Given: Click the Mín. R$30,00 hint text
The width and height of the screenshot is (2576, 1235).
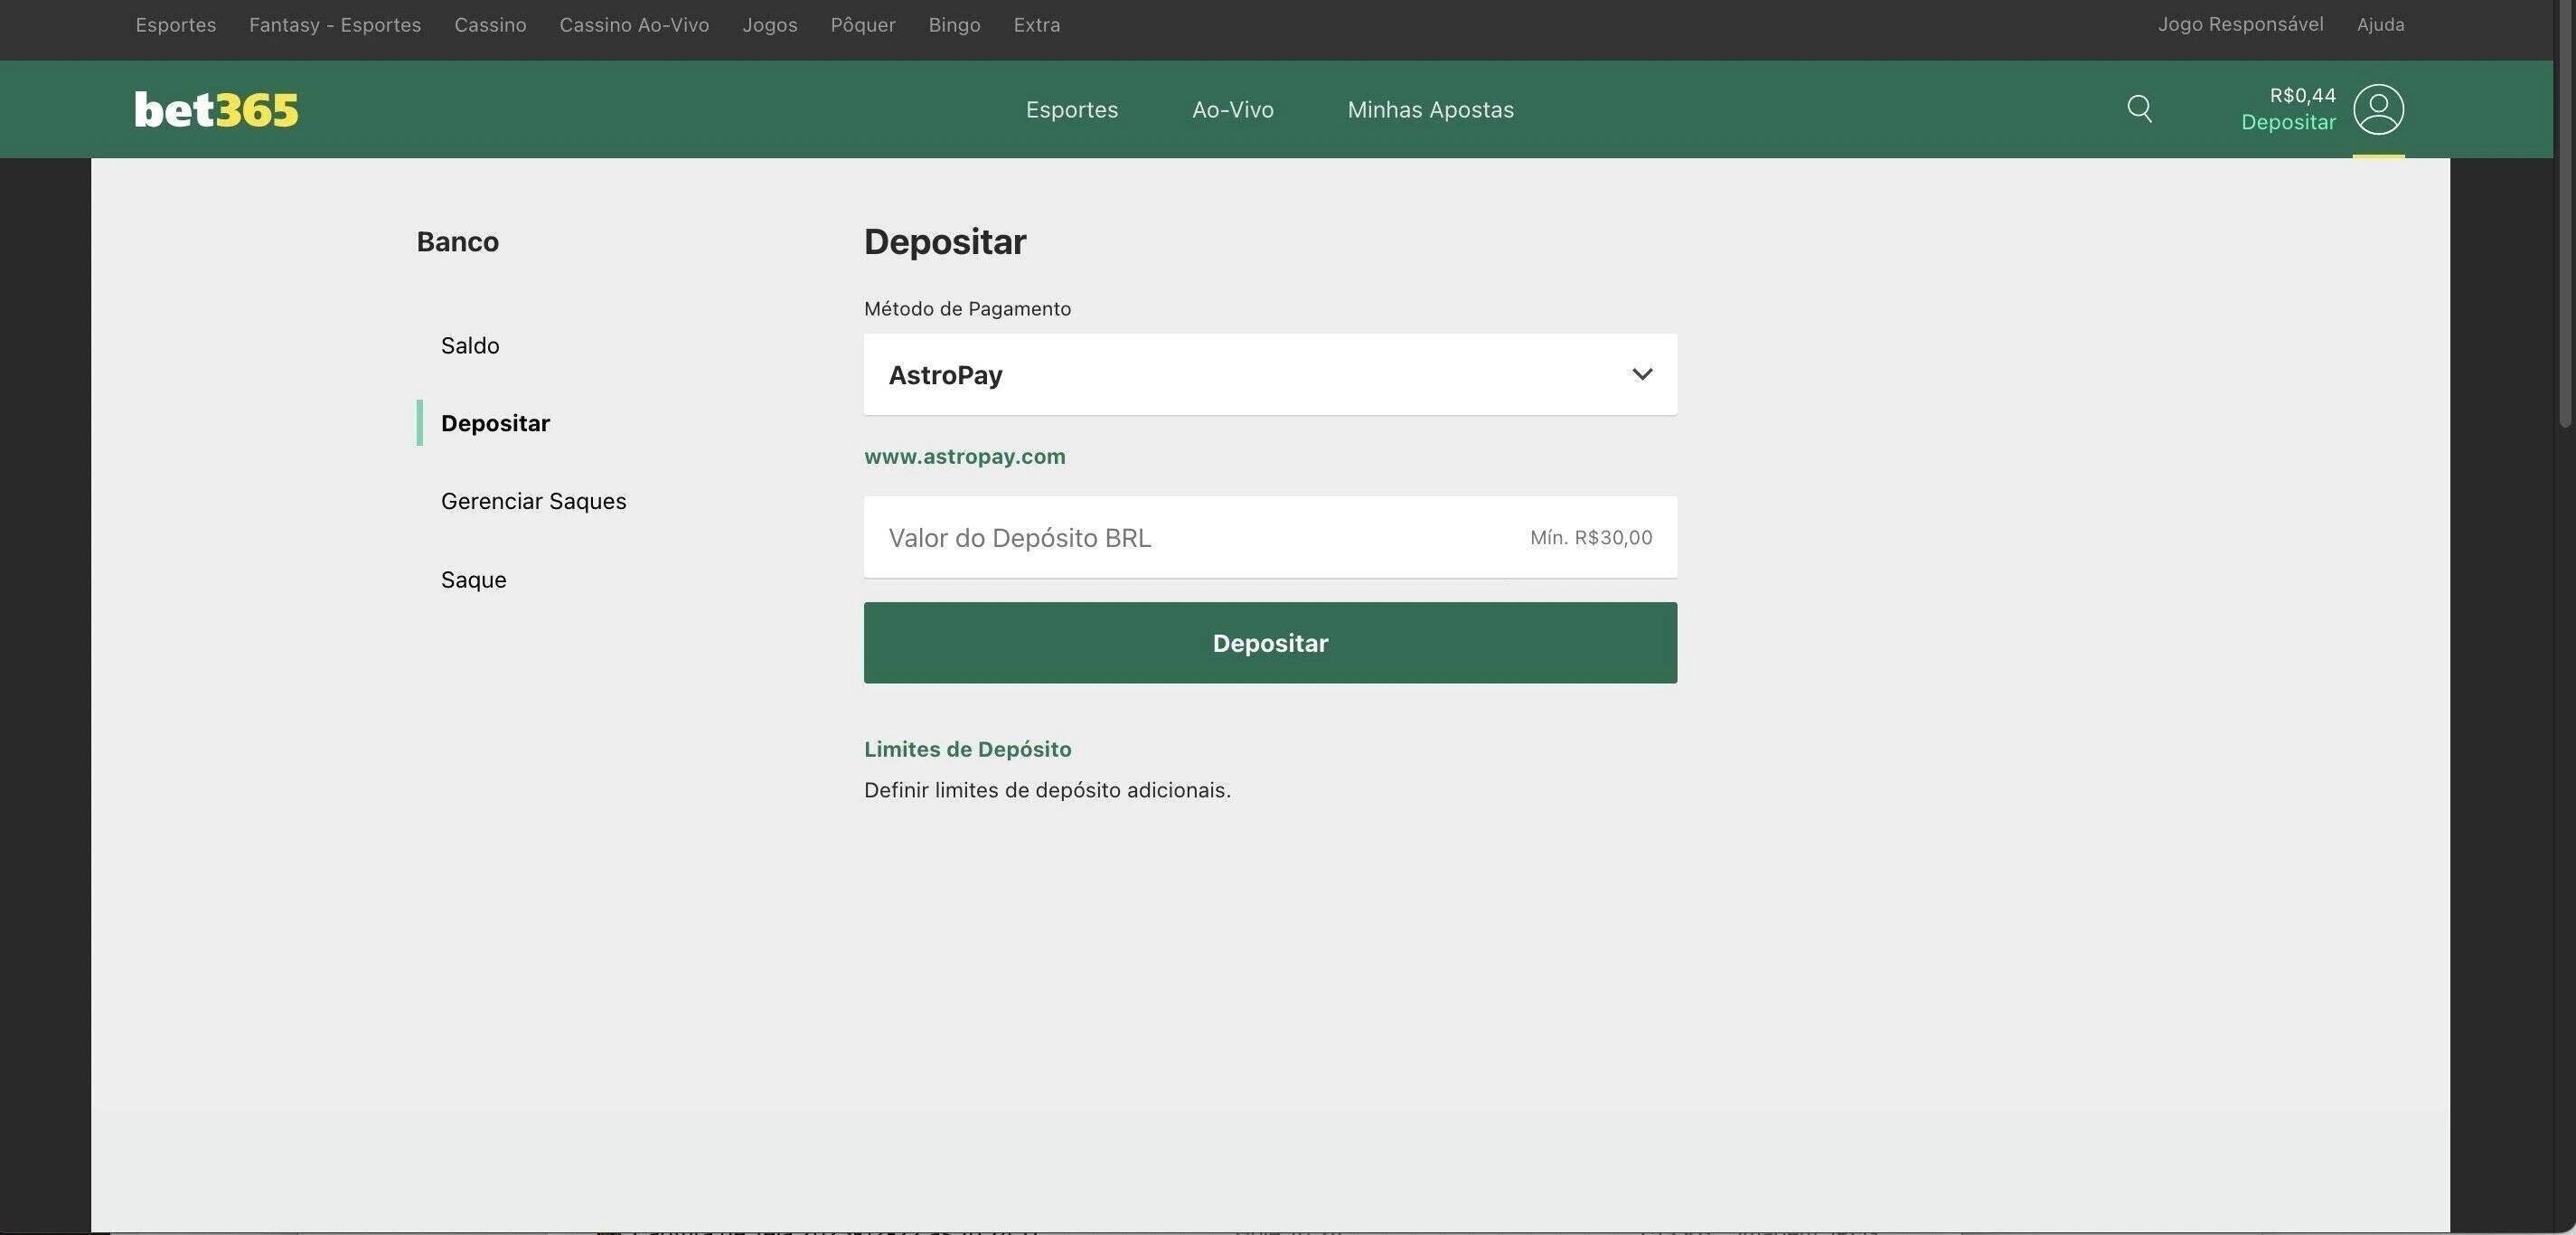Looking at the screenshot, I should [x=1591, y=537].
